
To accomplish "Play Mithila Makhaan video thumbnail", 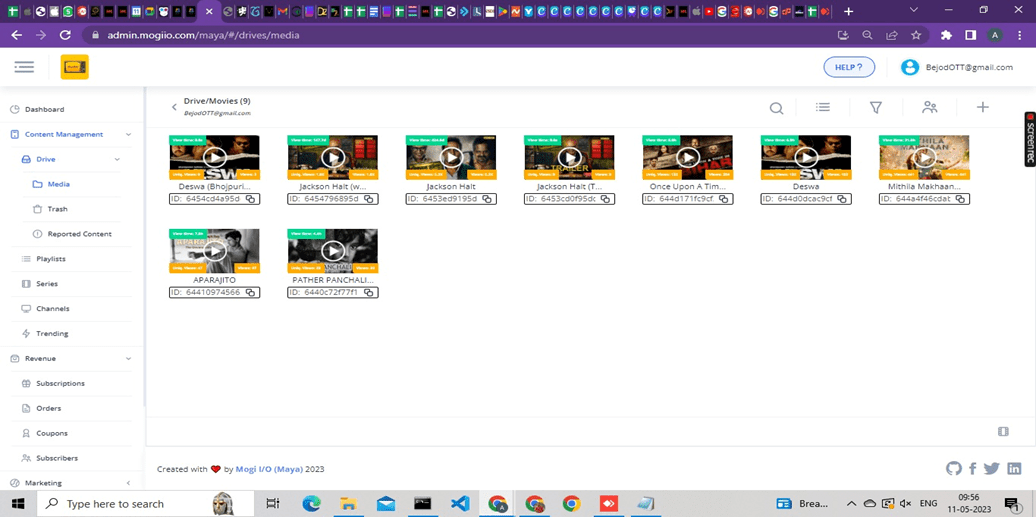I will (924, 157).
